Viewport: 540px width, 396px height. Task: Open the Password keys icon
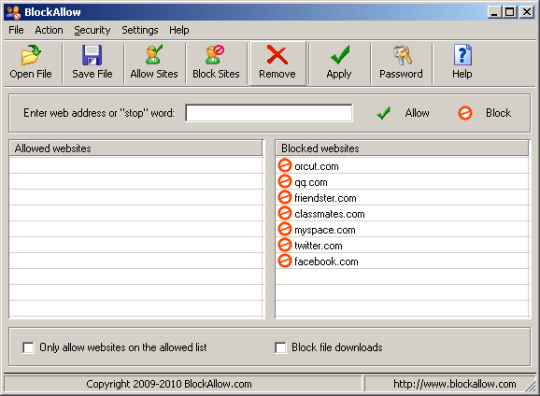(x=402, y=55)
